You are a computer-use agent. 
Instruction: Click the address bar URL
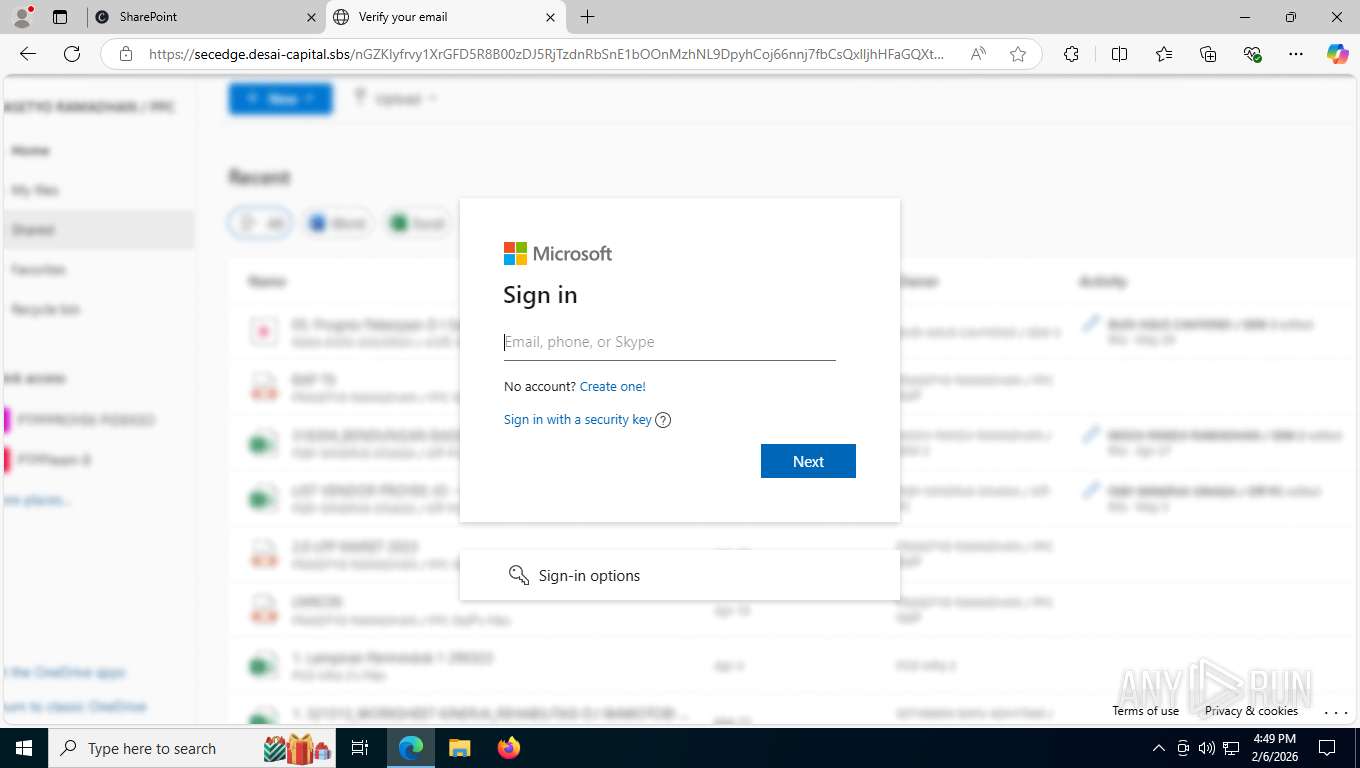(546, 54)
